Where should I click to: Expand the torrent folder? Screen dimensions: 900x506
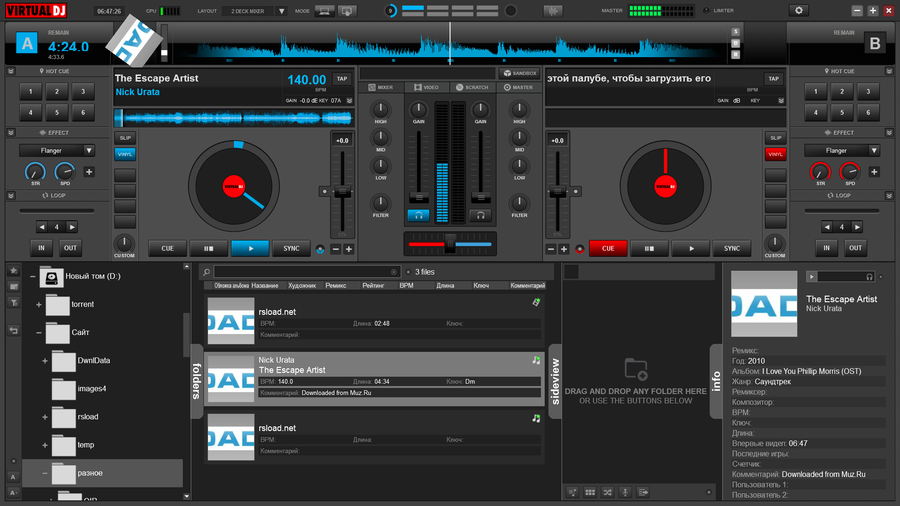click(x=39, y=305)
